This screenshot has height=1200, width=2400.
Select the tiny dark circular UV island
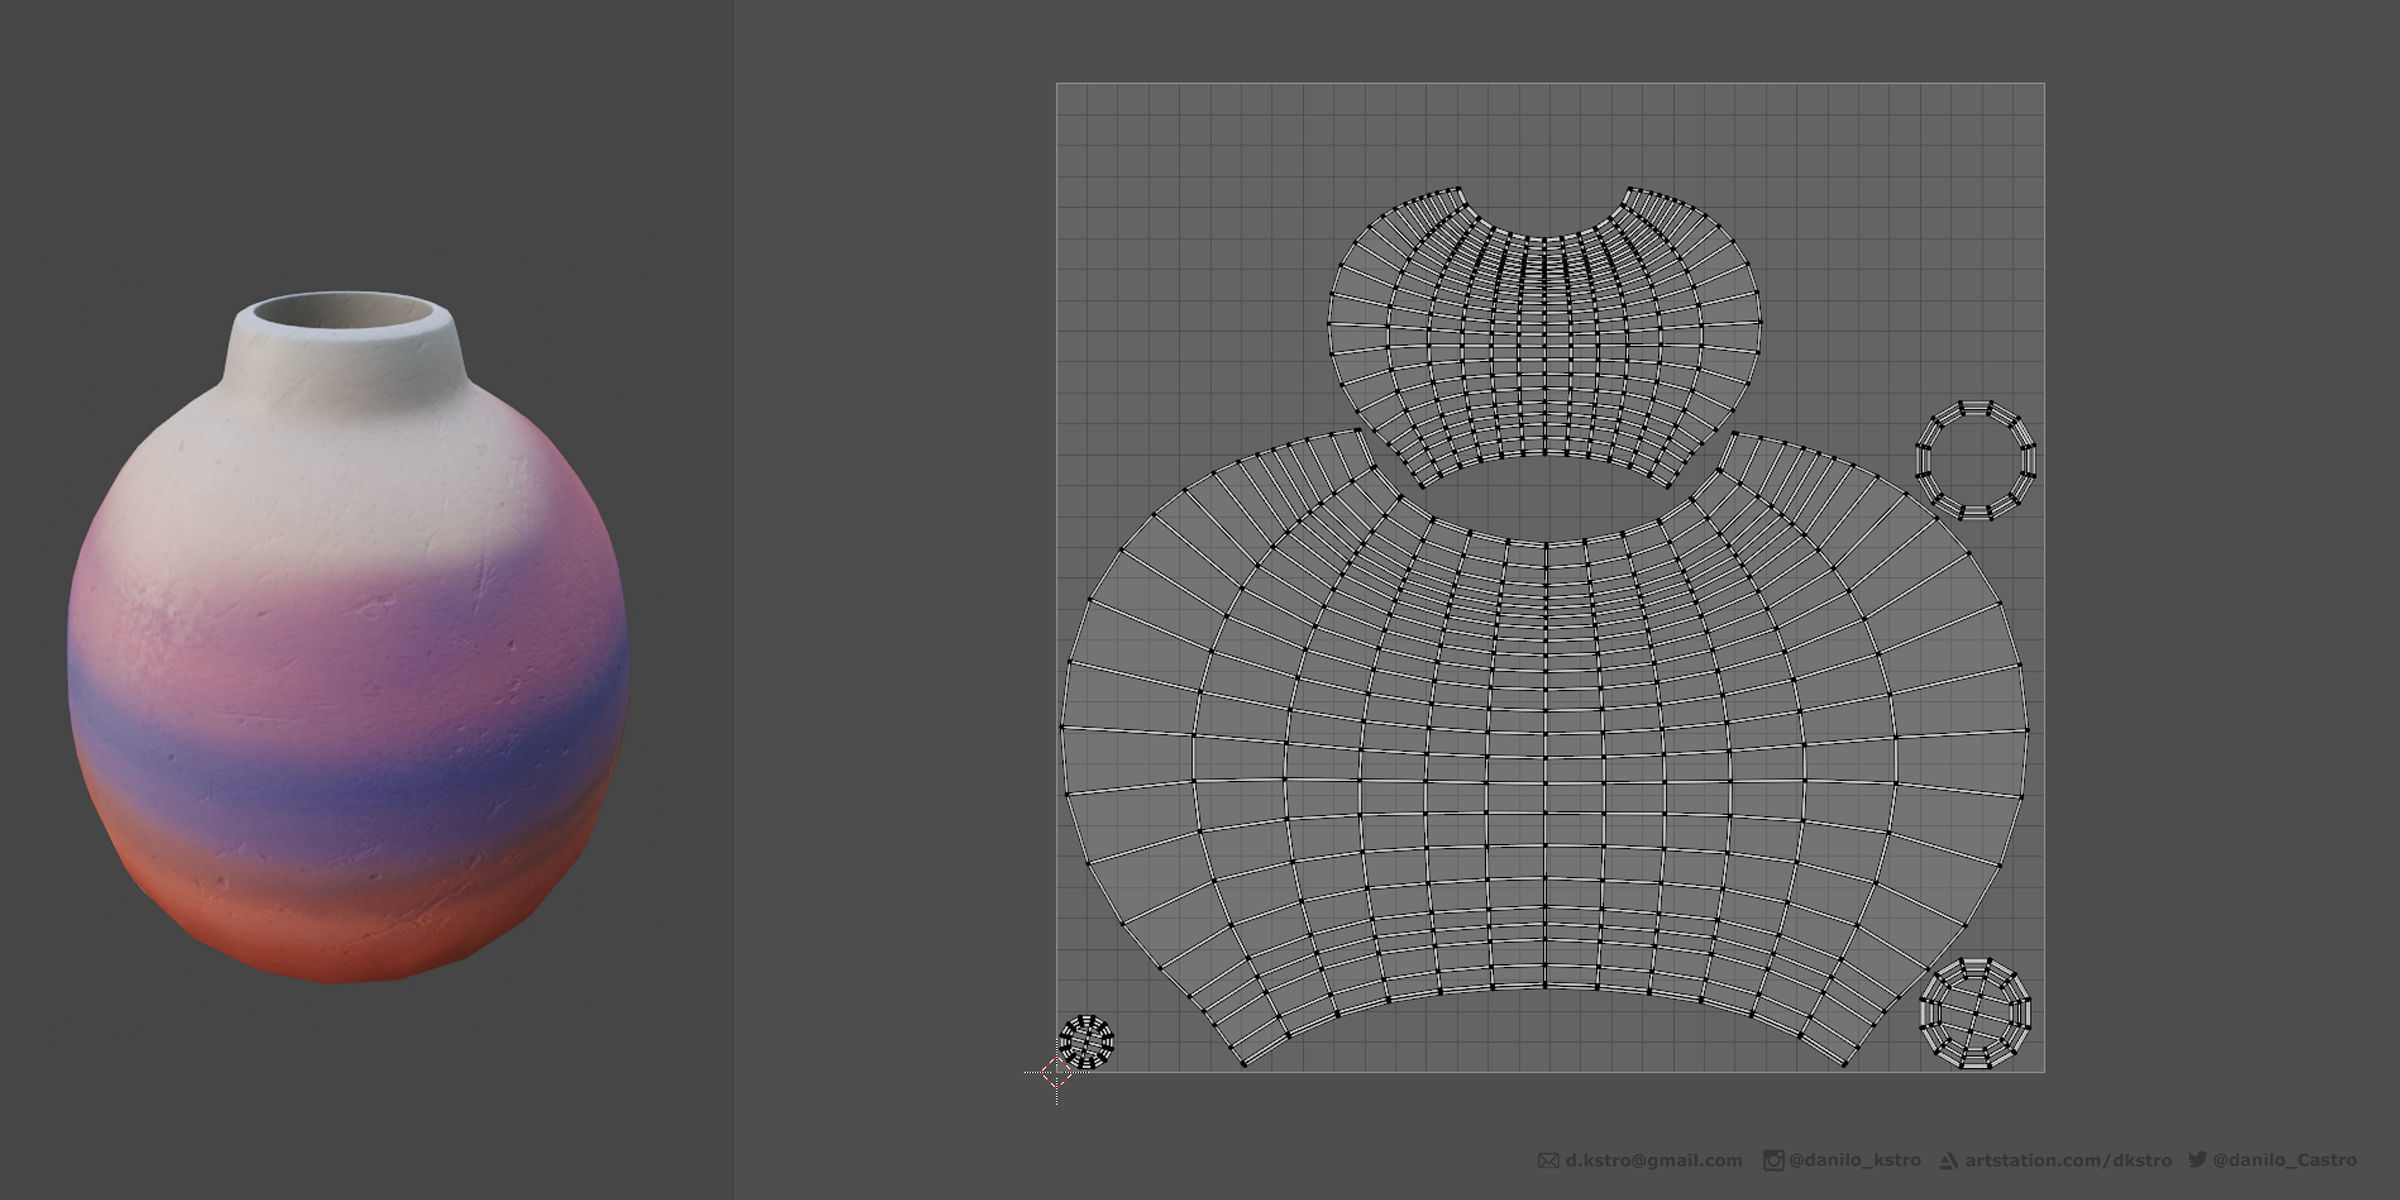(x=1086, y=1041)
